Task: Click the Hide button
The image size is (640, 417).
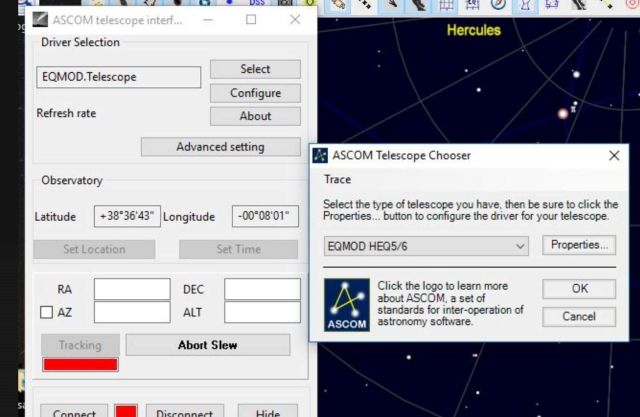Action: pos(268,411)
